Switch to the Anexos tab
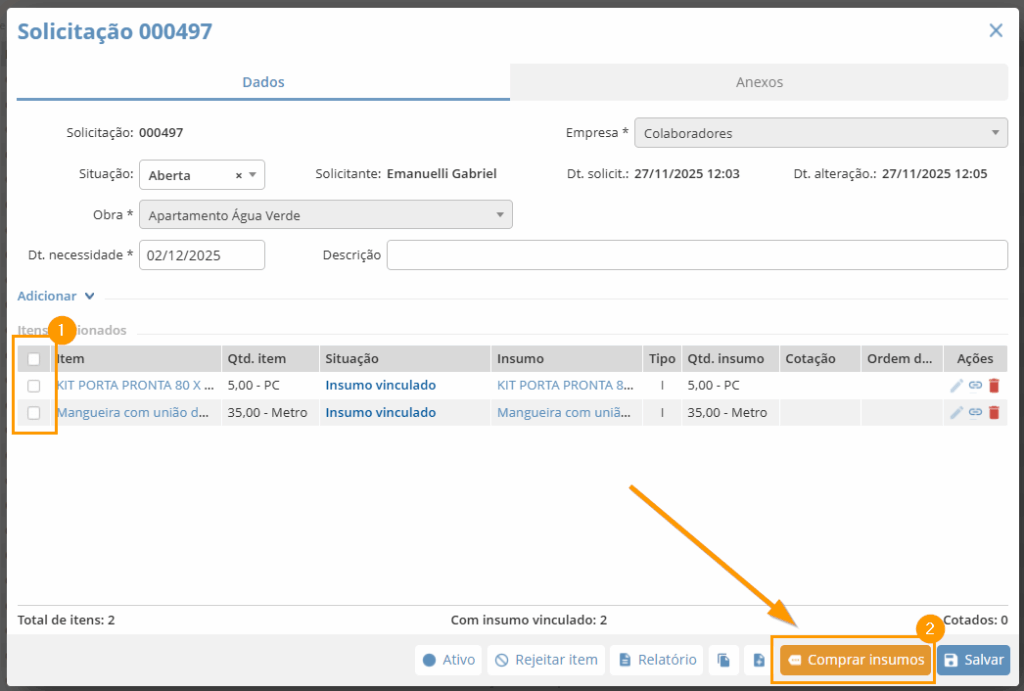1024x691 pixels. pos(759,82)
